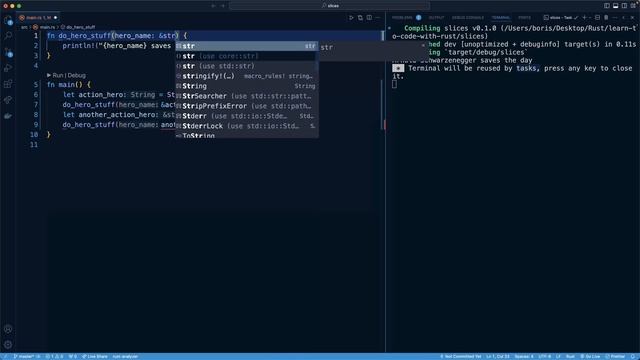Click the Run play icon in editor toolbar
Image resolution: width=640 pixels, height=360 pixels.
[x=351, y=18]
